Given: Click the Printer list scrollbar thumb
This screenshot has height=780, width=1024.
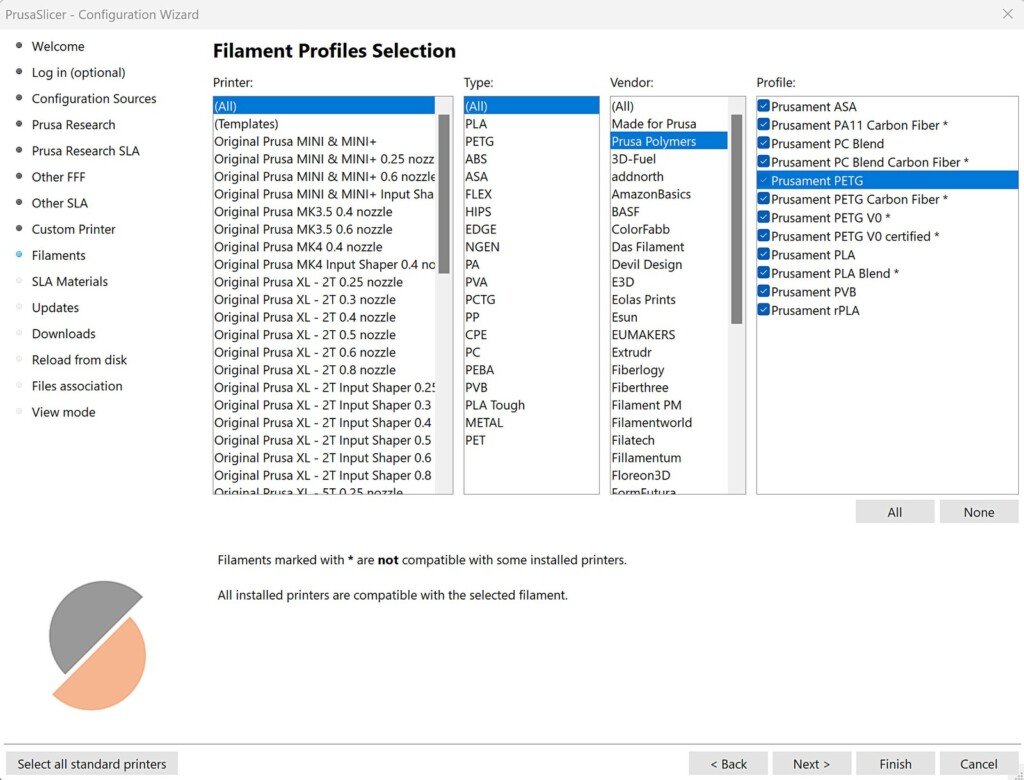Looking at the screenshot, I should click(x=443, y=194).
